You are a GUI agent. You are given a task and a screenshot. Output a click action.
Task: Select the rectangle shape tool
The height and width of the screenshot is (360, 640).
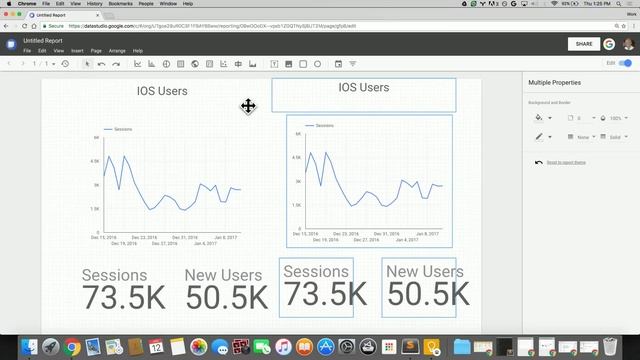point(303,64)
